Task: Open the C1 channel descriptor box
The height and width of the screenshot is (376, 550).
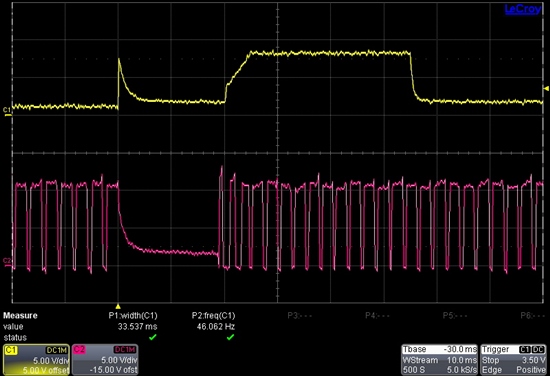Action: coord(36,360)
